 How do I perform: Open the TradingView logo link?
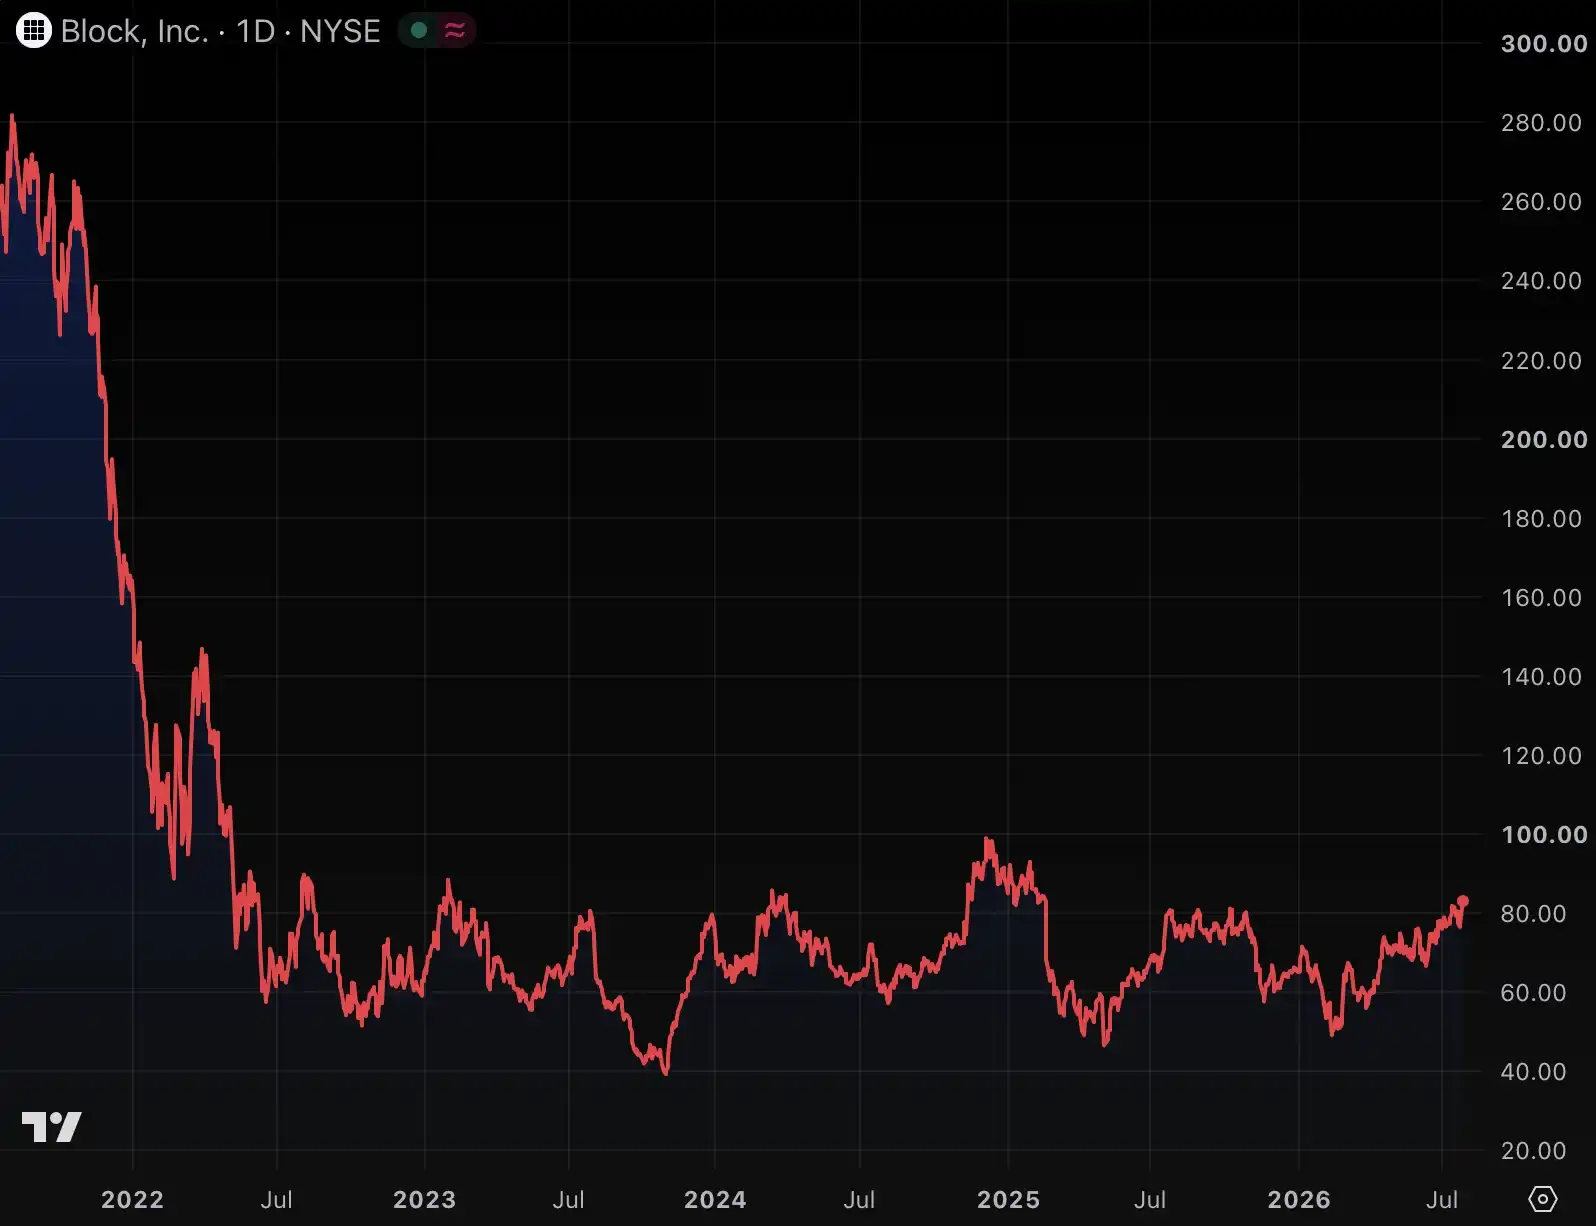[52, 1127]
